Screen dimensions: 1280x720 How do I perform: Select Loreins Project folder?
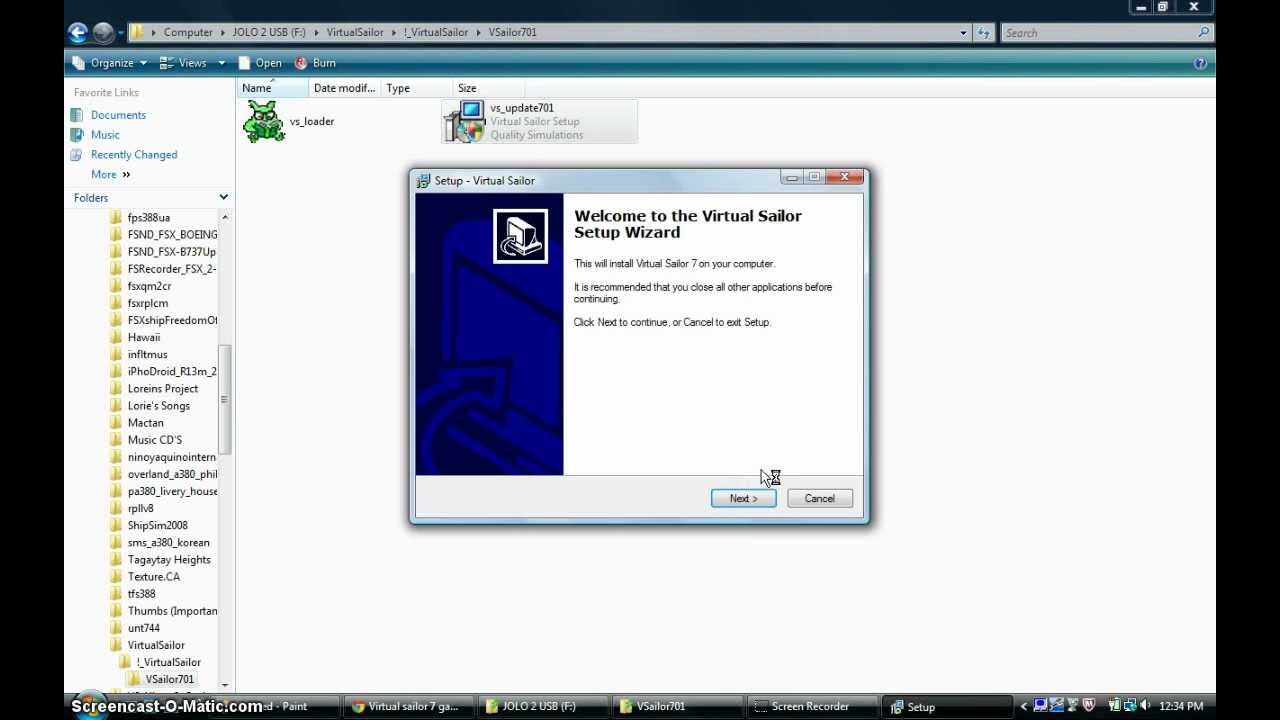point(163,388)
